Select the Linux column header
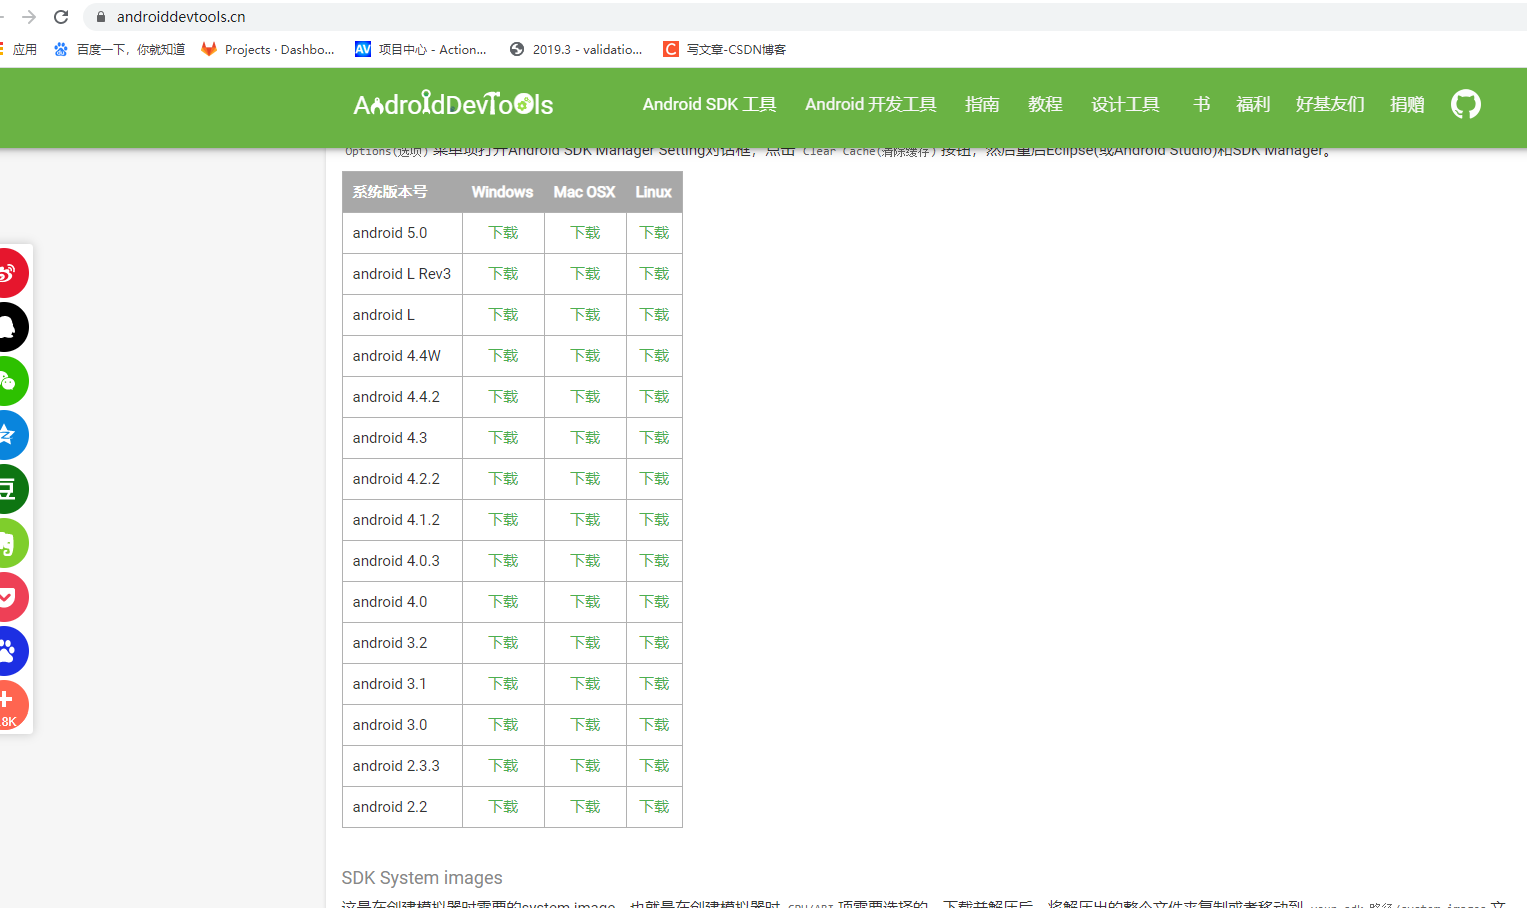 coord(653,192)
